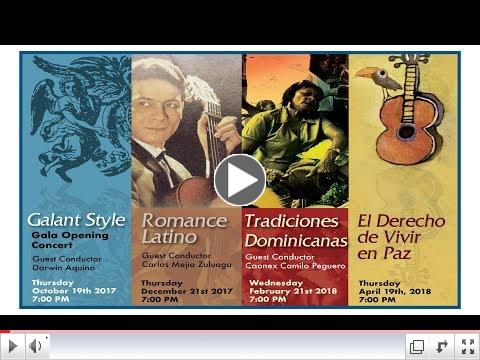Select the Galant Style concert panel
This screenshot has width=480, height=360.
tap(76, 180)
